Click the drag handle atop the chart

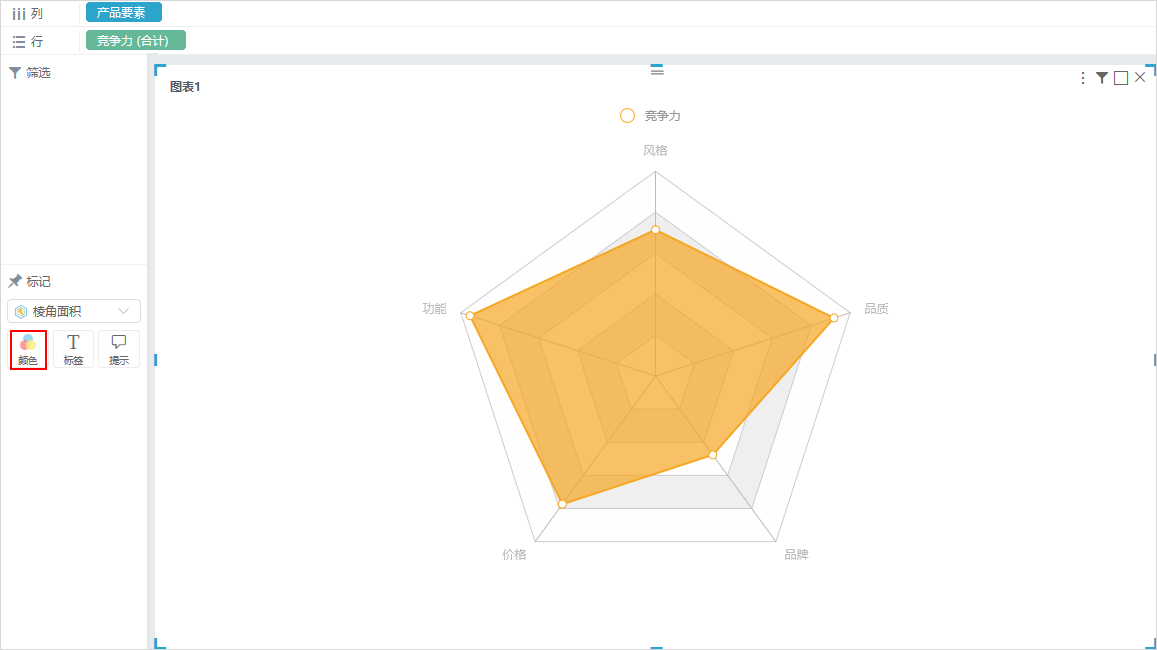coord(657,70)
